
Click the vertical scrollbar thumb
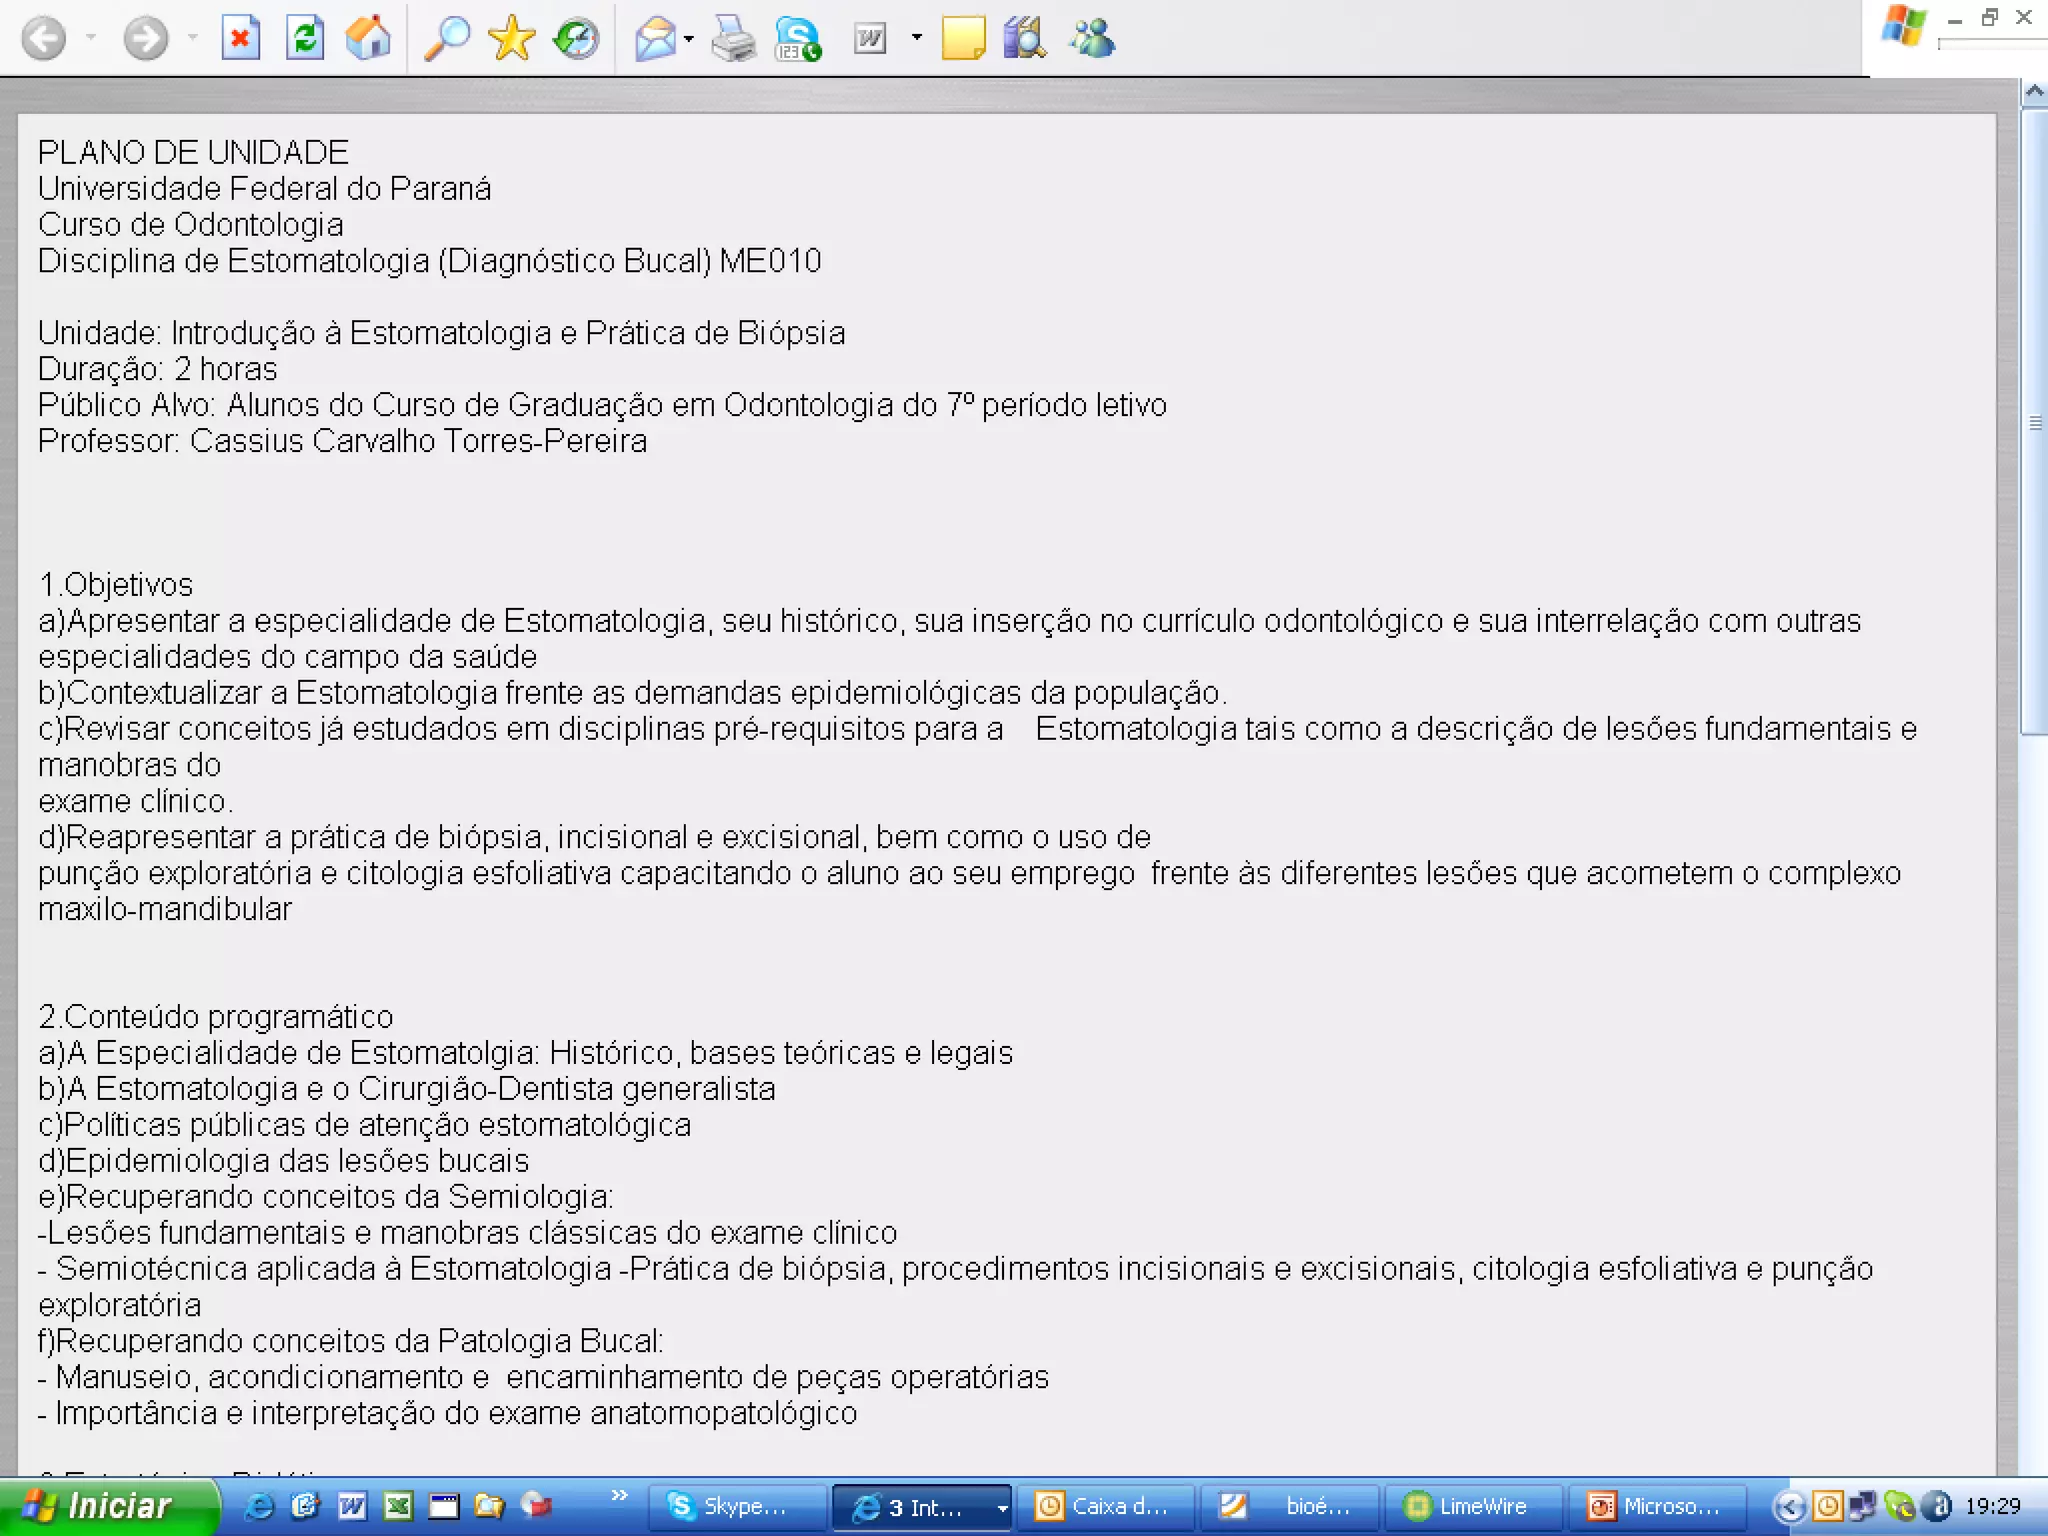point(2034,422)
